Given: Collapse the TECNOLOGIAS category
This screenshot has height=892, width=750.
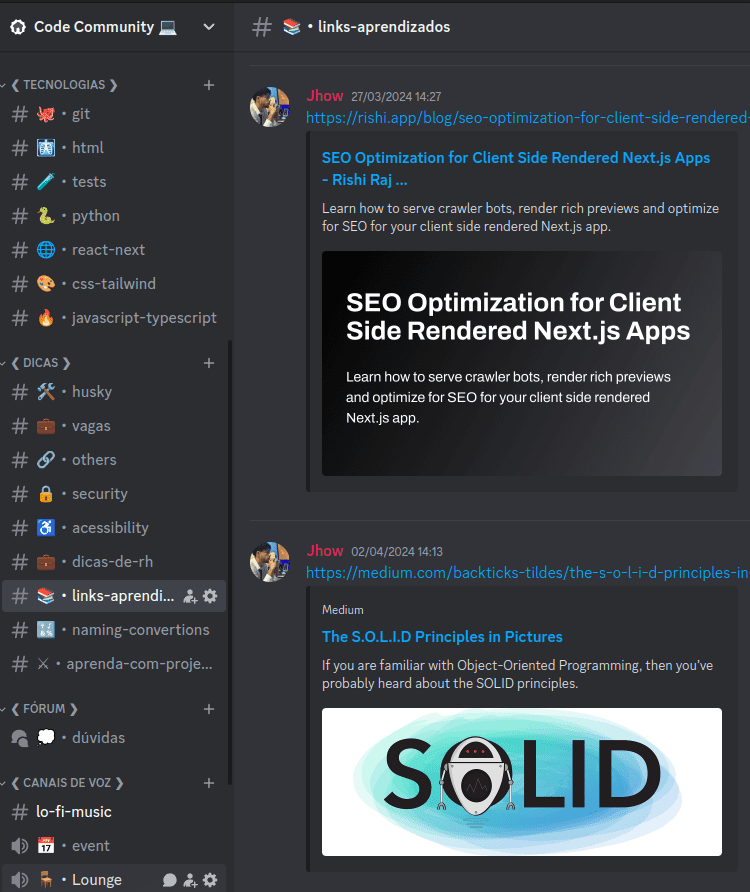Looking at the screenshot, I should [64, 85].
